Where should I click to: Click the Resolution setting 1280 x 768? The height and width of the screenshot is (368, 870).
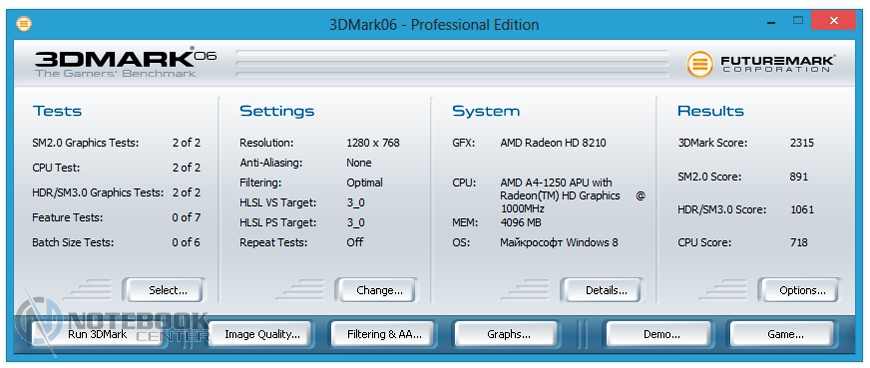tap(373, 143)
